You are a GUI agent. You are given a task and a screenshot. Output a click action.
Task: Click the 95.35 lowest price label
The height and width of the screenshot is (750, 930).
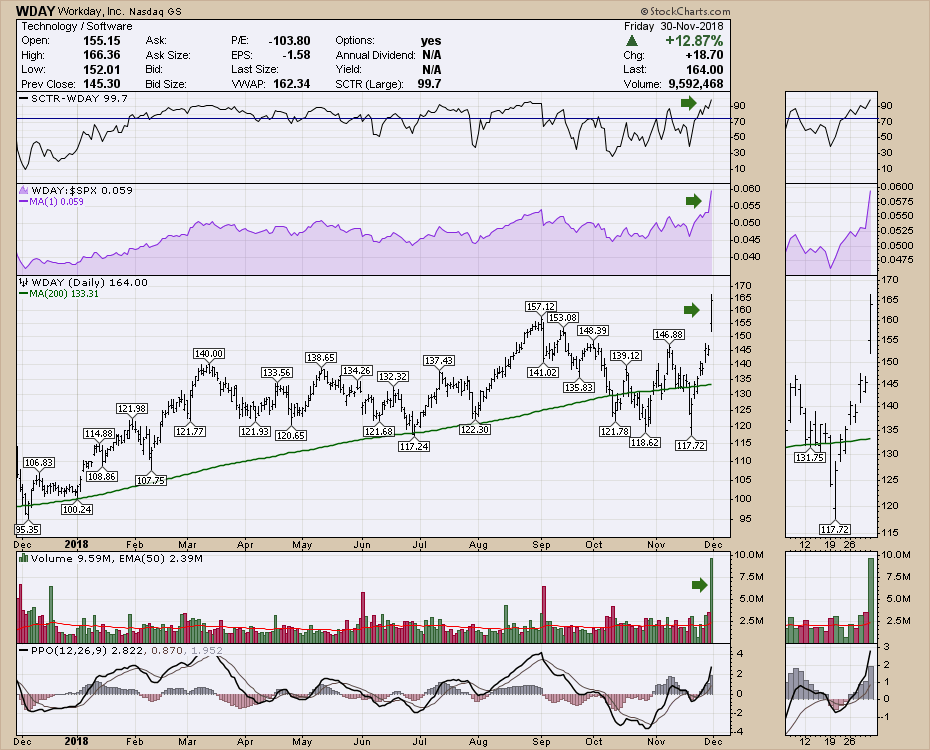coord(27,529)
